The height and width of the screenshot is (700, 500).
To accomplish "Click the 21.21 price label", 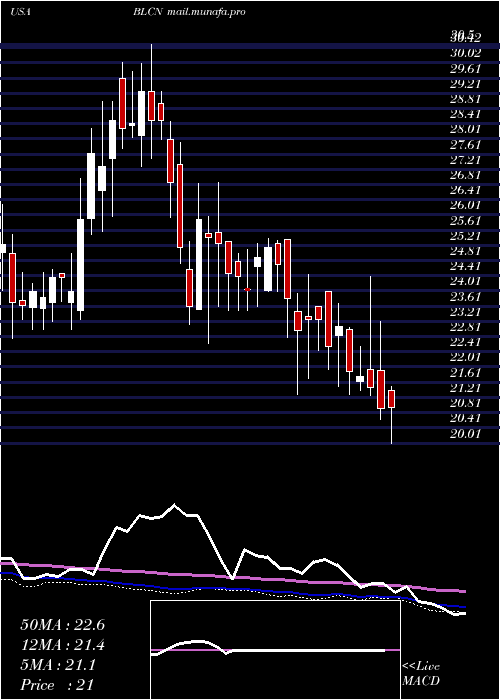I will click(x=466, y=388).
